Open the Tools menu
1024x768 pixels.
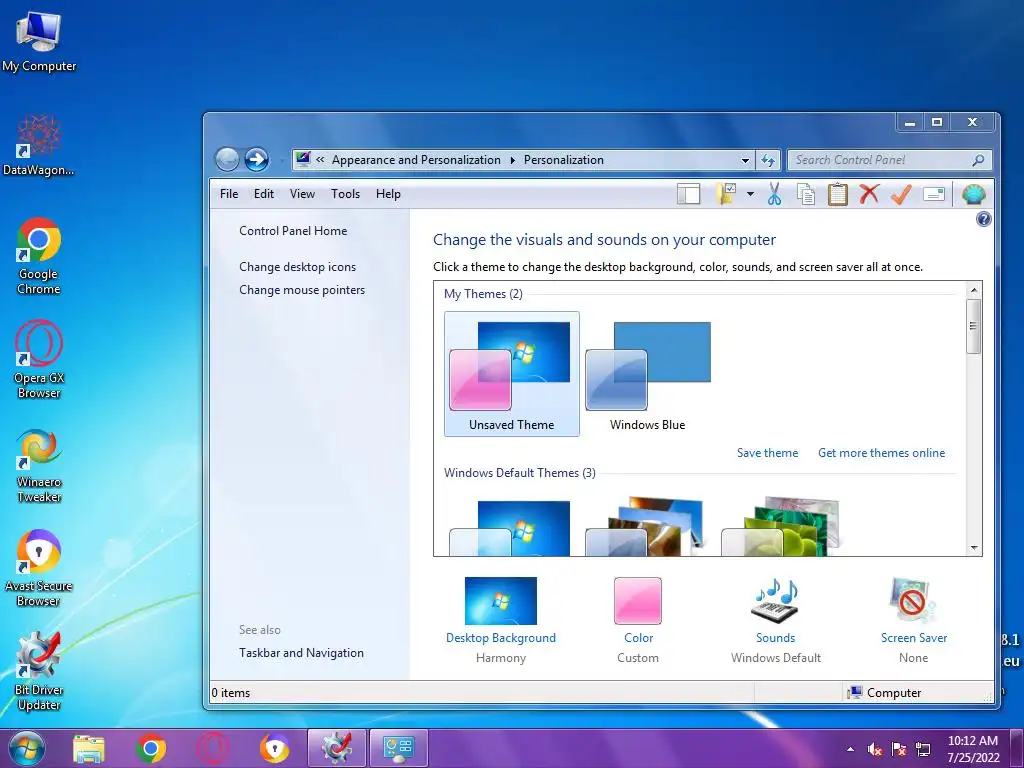[345, 194]
